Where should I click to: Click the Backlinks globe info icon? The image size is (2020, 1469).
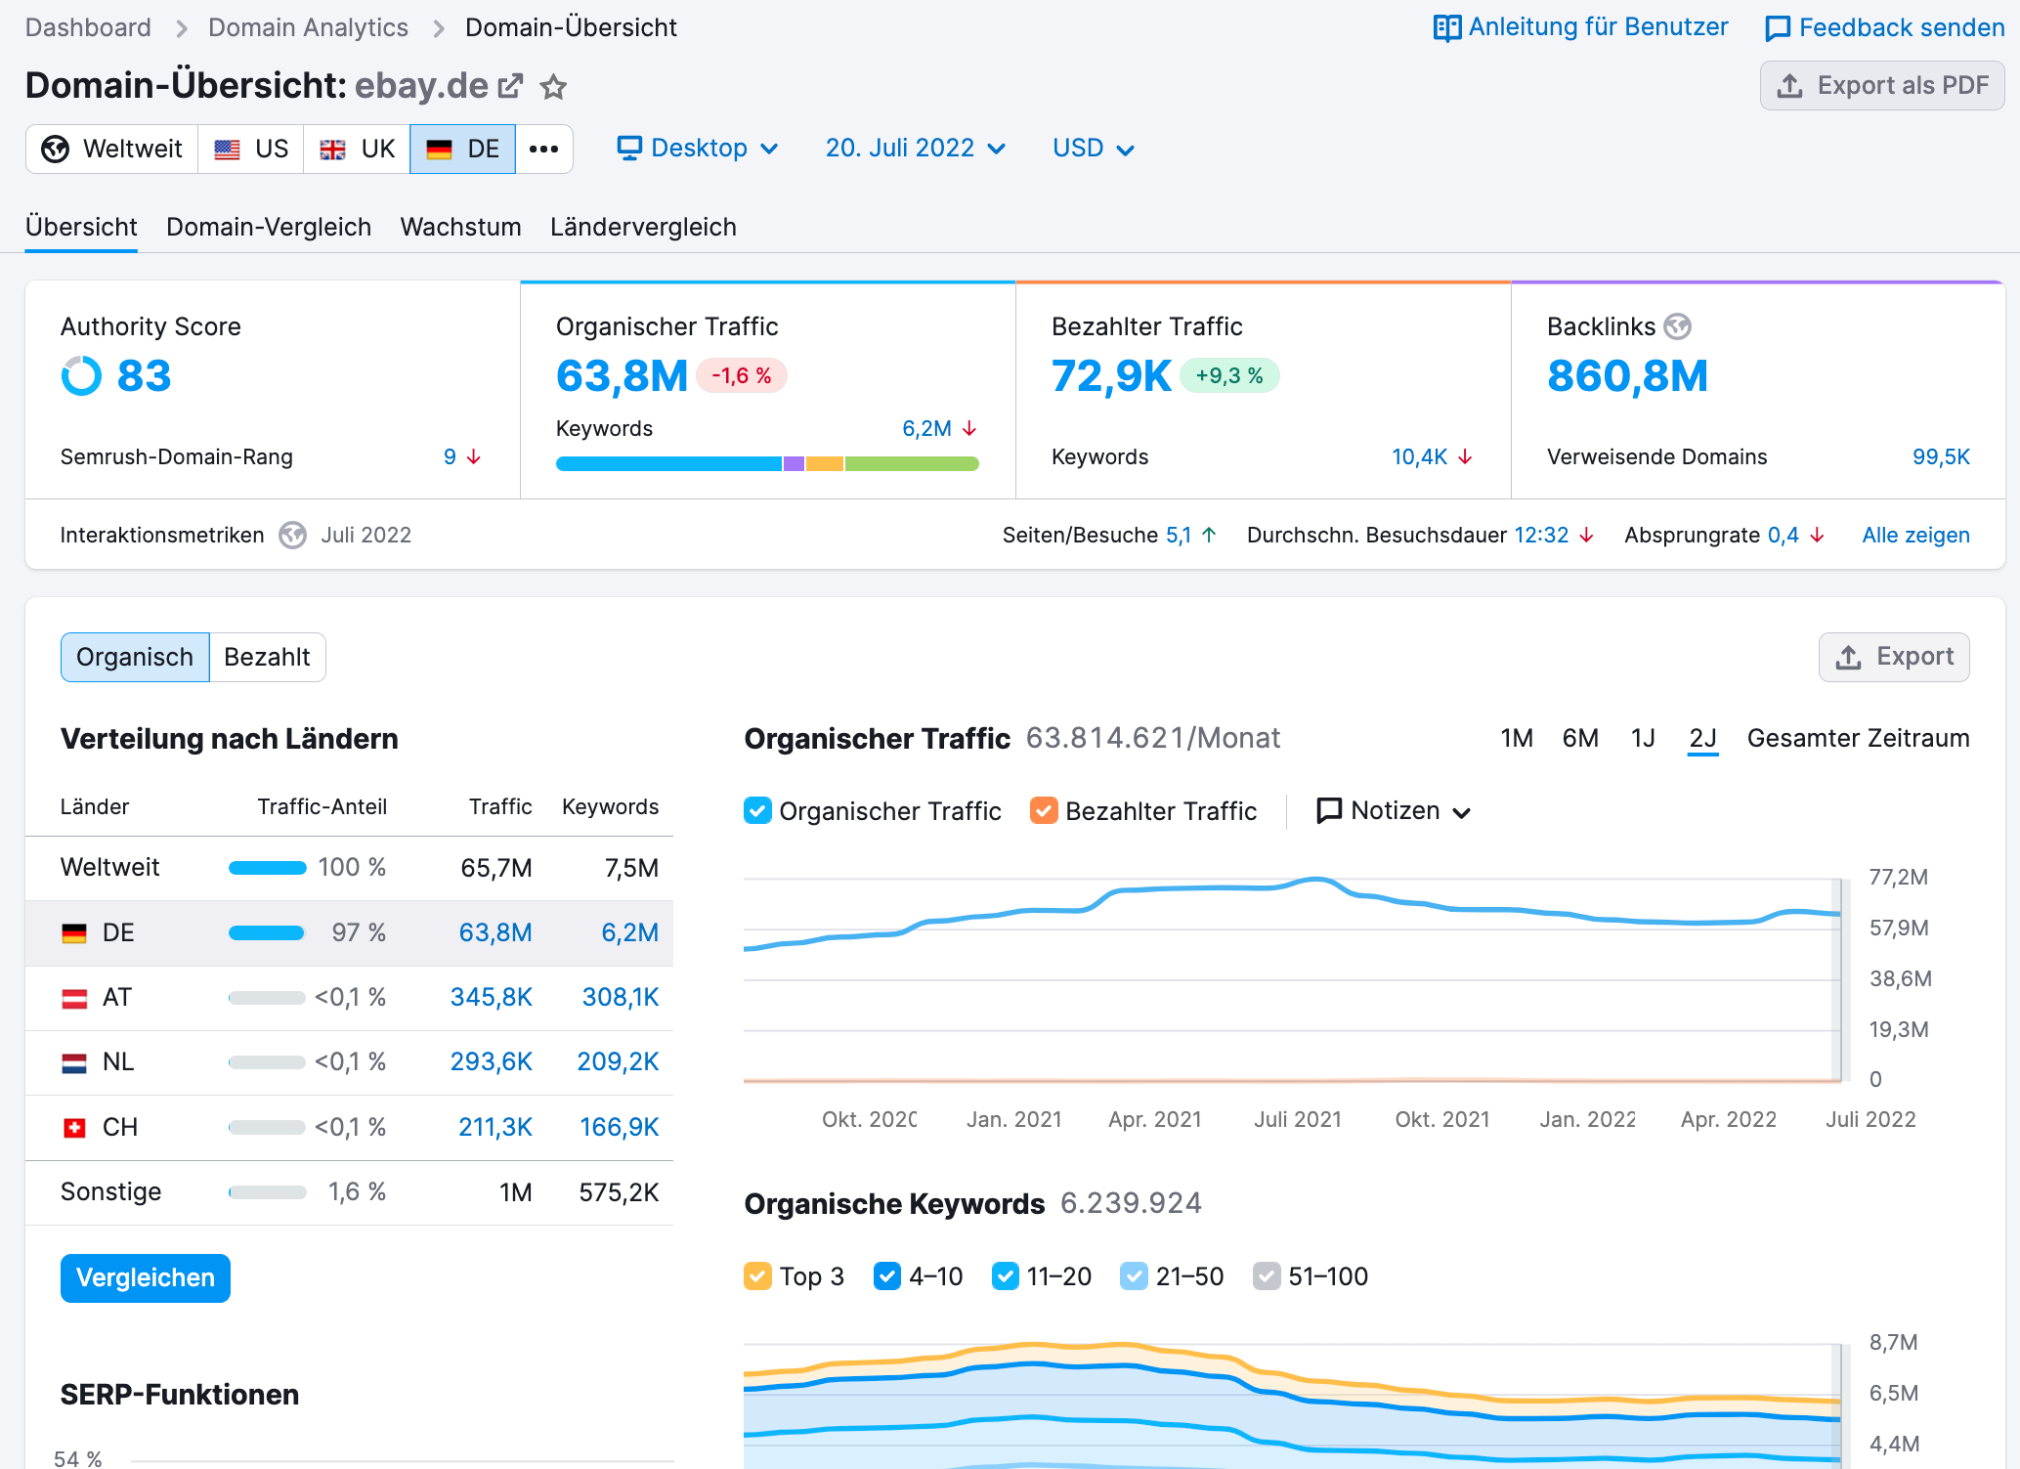tap(1677, 326)
